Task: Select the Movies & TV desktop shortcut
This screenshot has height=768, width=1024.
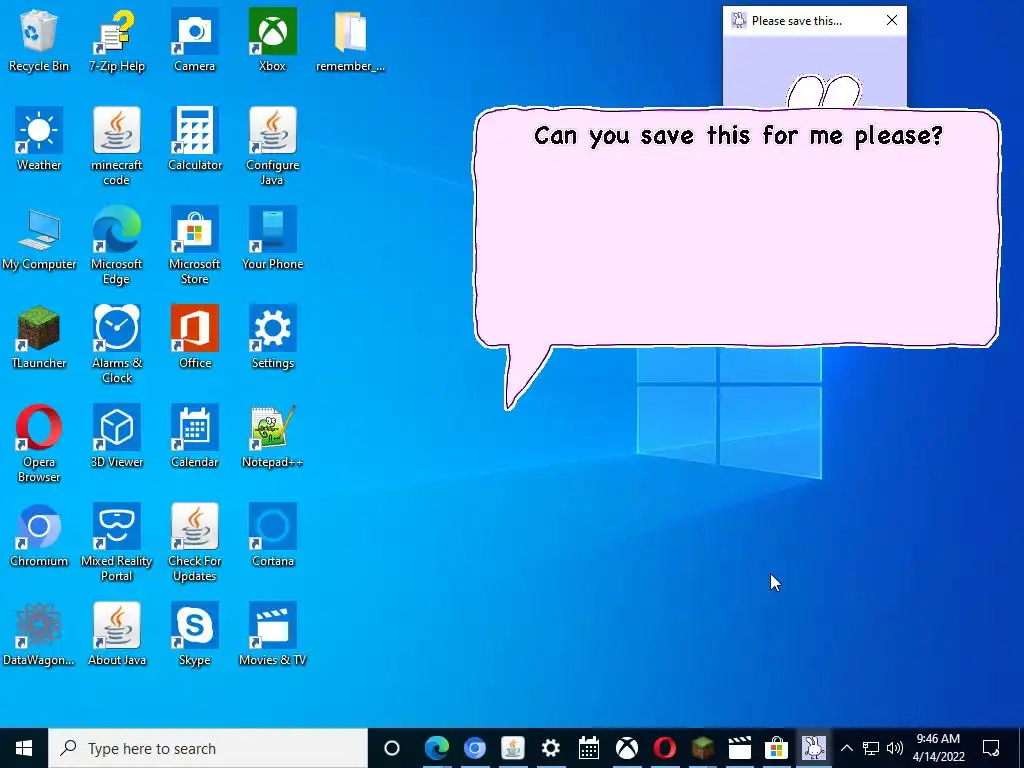Action: pos(272,634)
